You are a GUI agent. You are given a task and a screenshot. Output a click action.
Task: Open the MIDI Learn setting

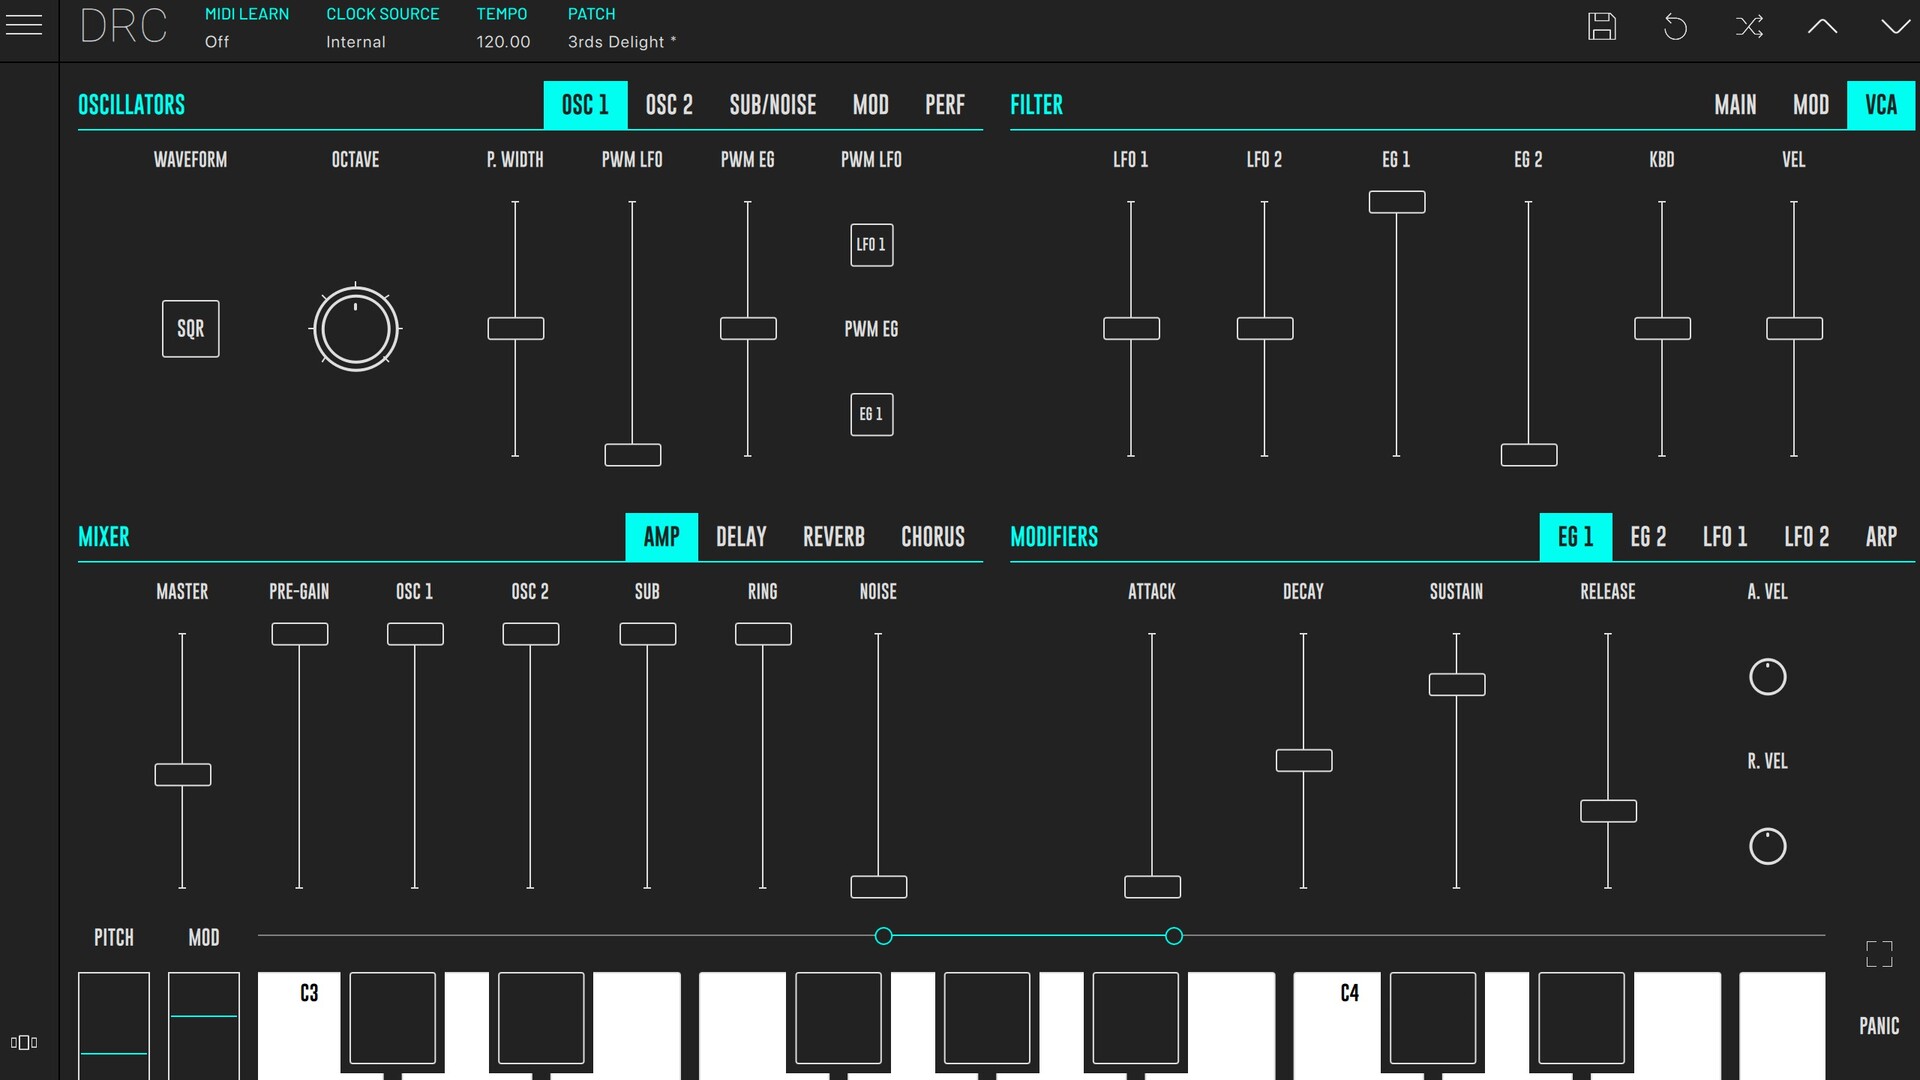(247, 28)
